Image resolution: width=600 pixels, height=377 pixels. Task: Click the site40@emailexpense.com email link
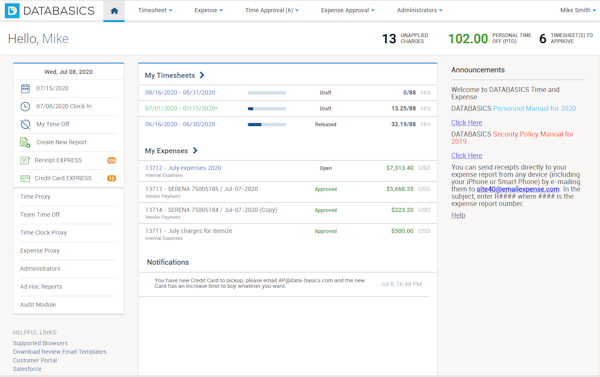click(x=518, y=189)
